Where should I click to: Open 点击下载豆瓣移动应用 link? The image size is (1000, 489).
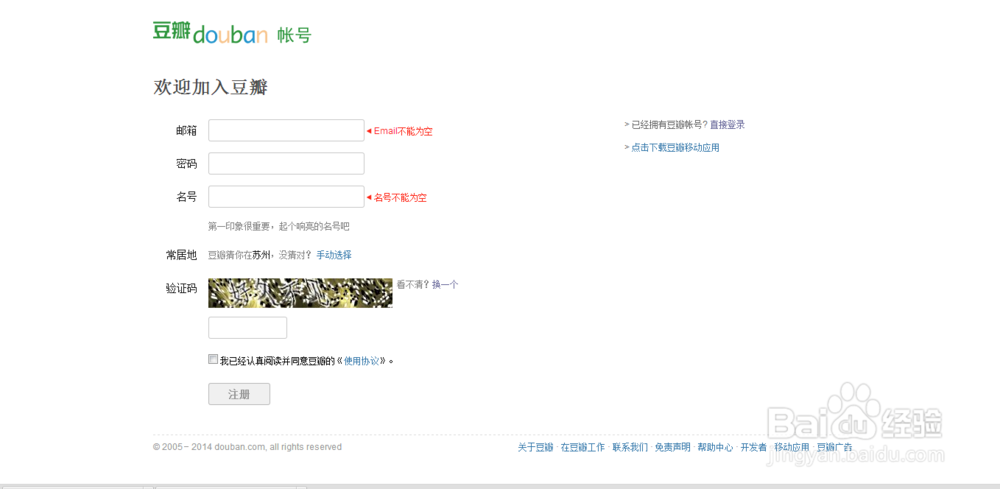click(675, 148)
